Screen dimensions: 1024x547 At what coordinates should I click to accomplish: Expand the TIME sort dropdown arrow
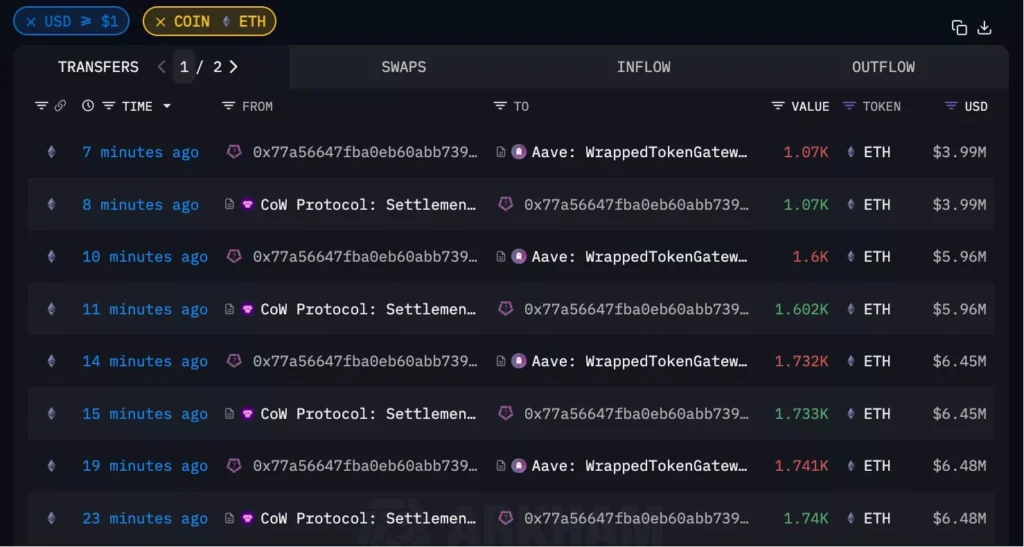[167, 106]
